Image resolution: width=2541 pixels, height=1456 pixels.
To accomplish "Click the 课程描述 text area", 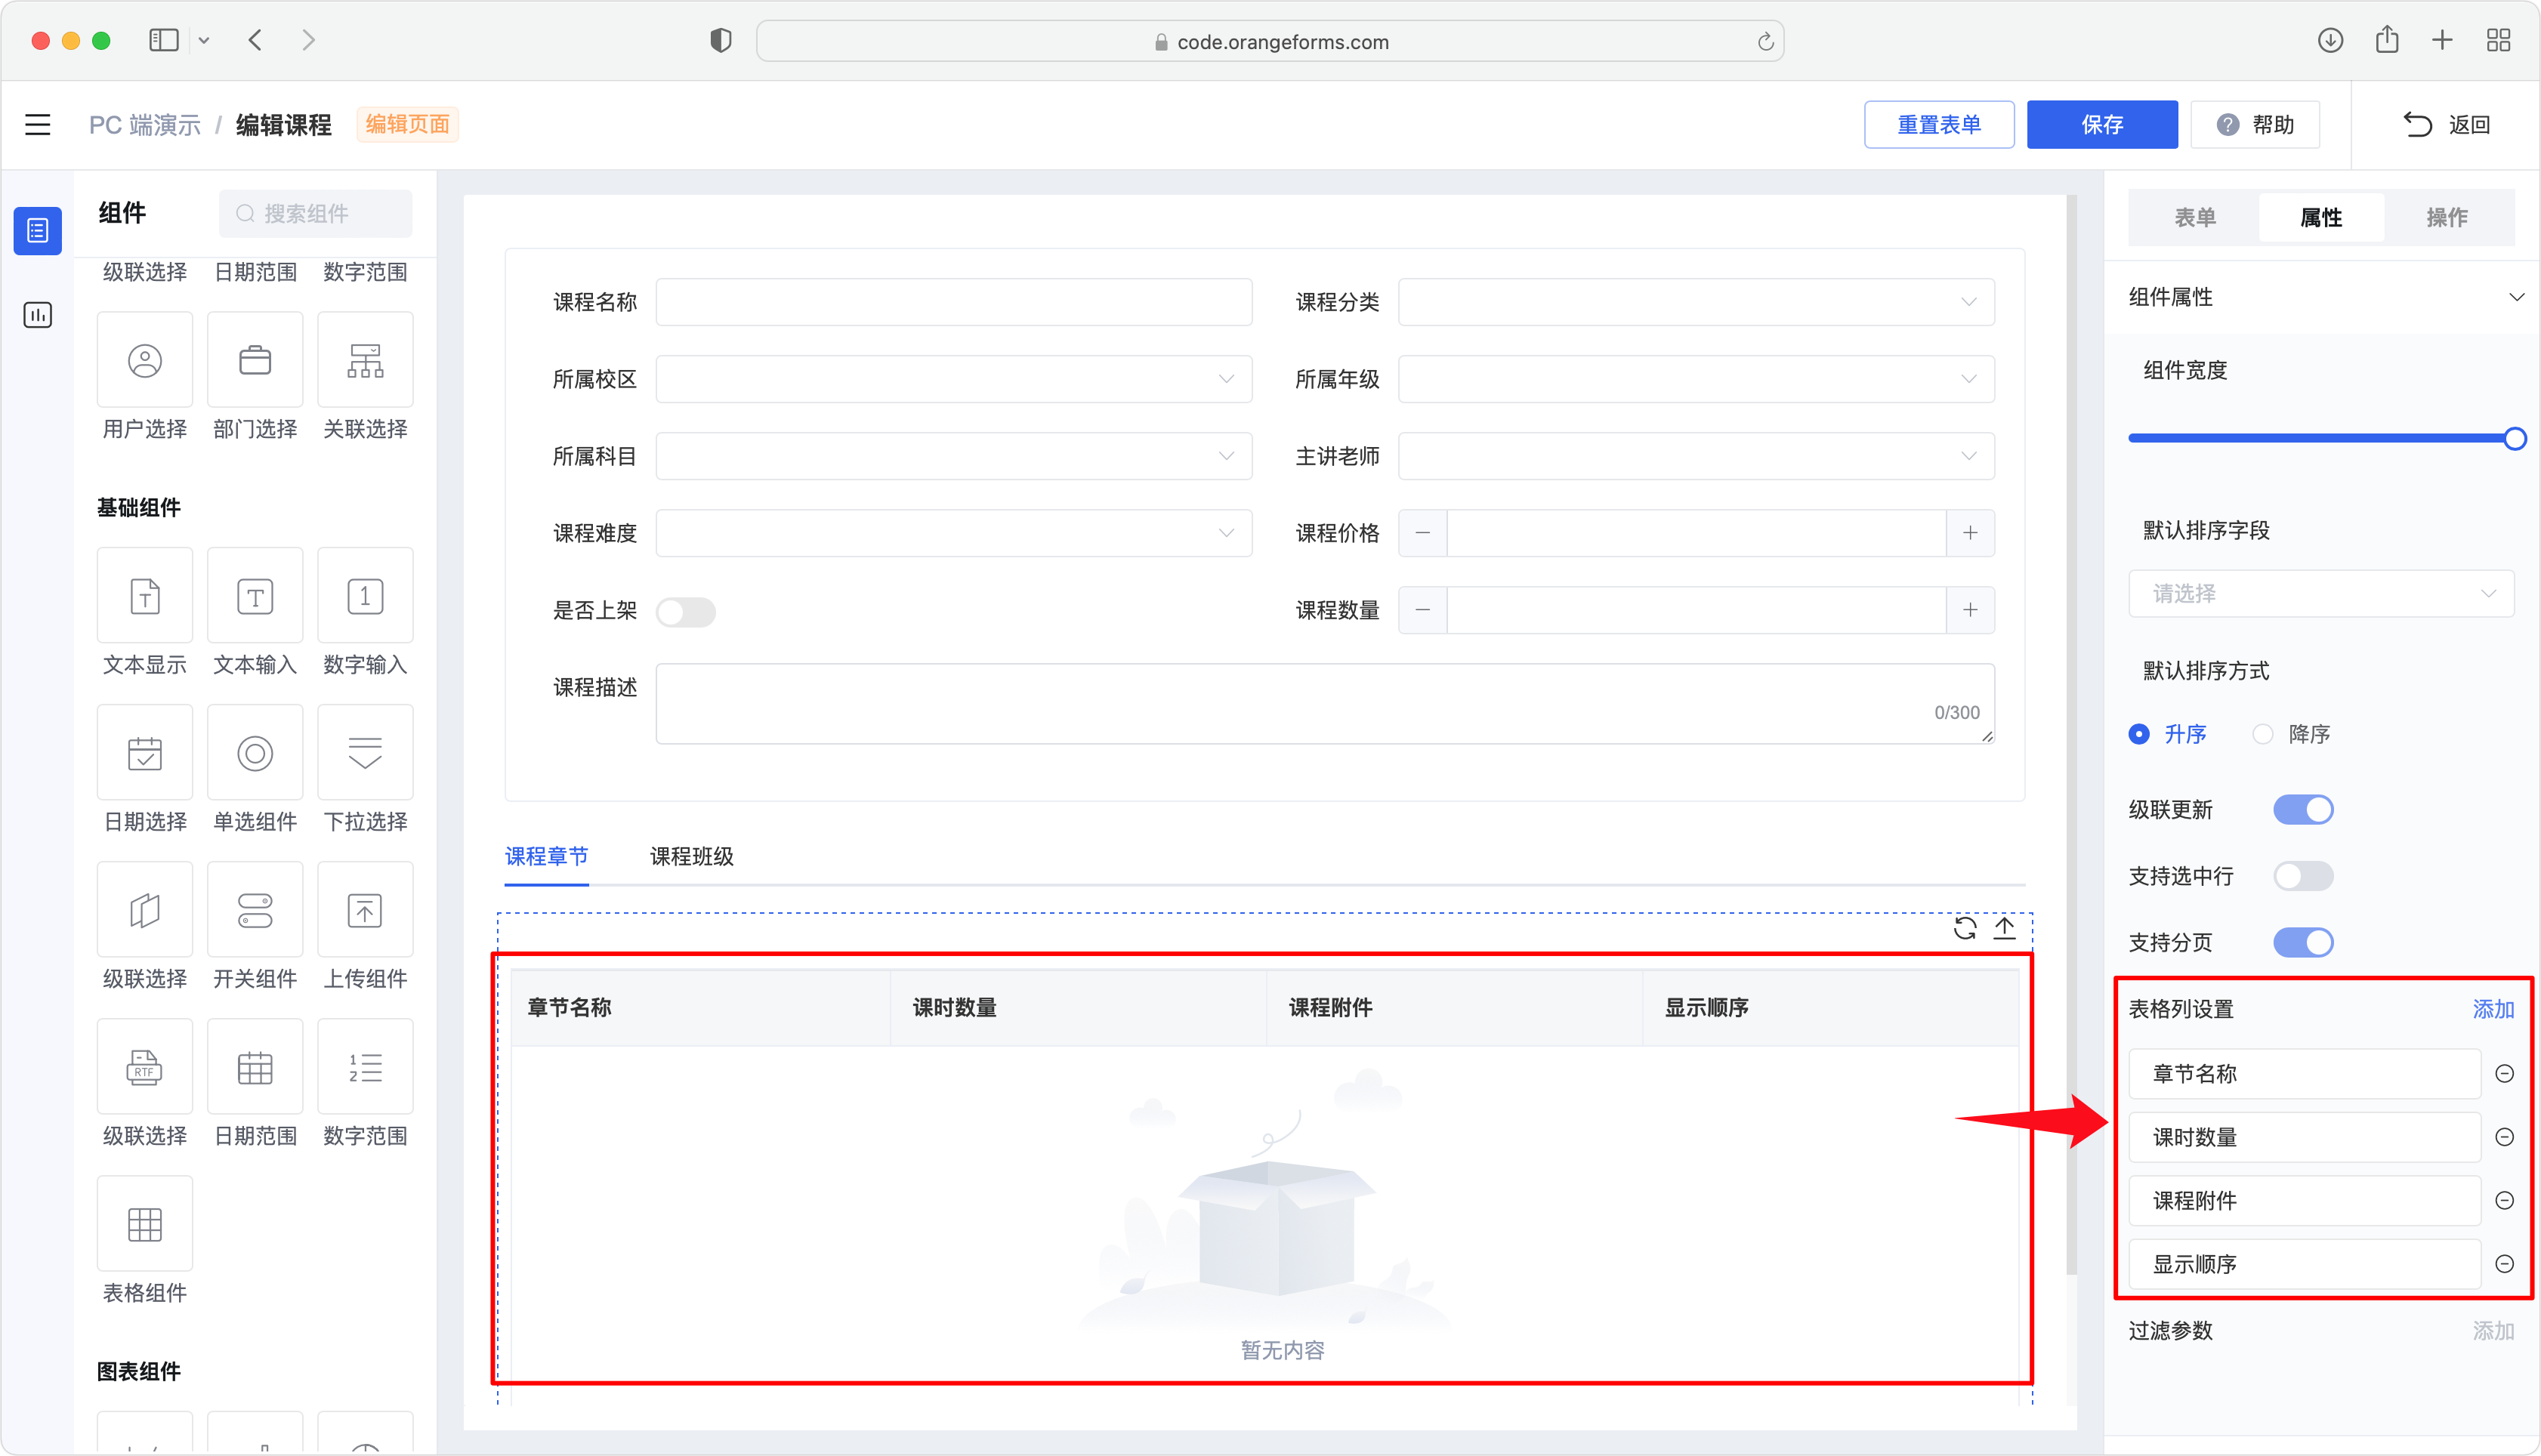I will click(x=1325, y=704).
